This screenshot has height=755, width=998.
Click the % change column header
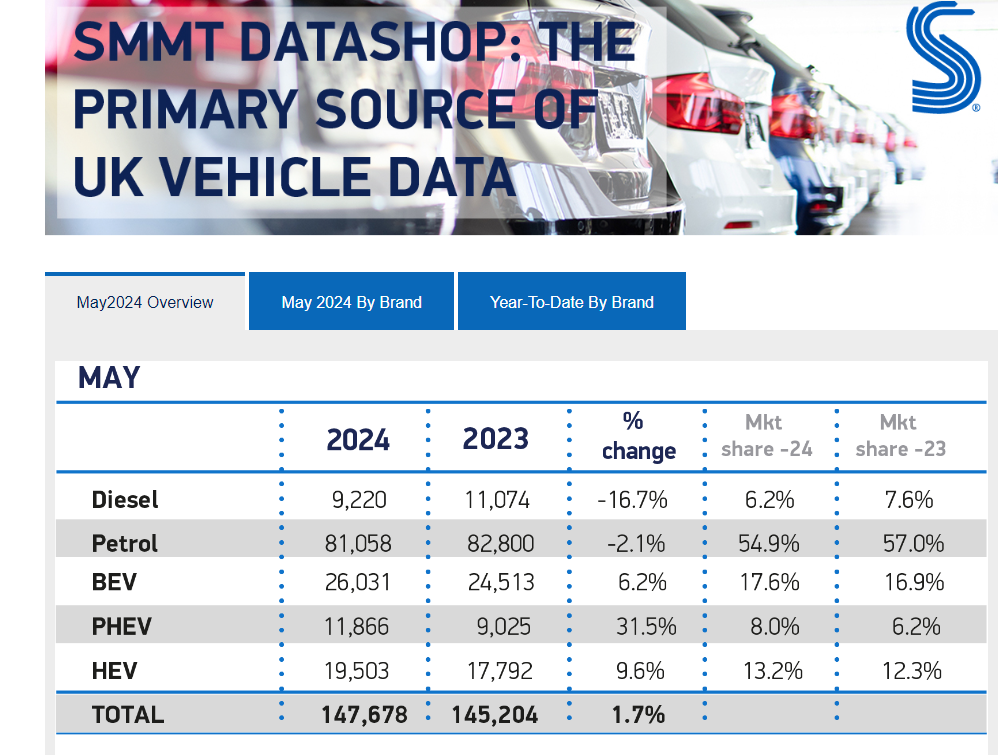(x=638, y=436)
